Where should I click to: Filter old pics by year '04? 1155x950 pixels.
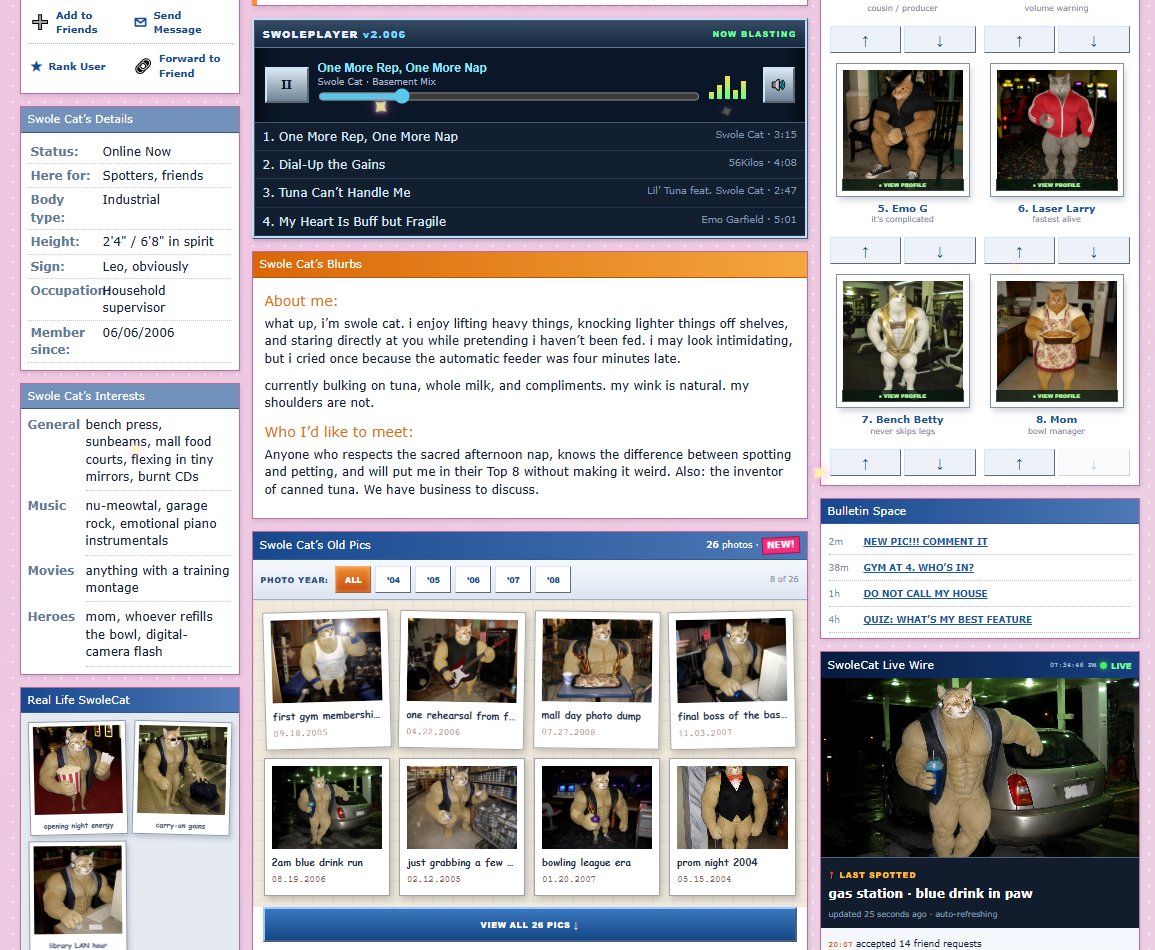pyautogui.click(x=393, y=580)
